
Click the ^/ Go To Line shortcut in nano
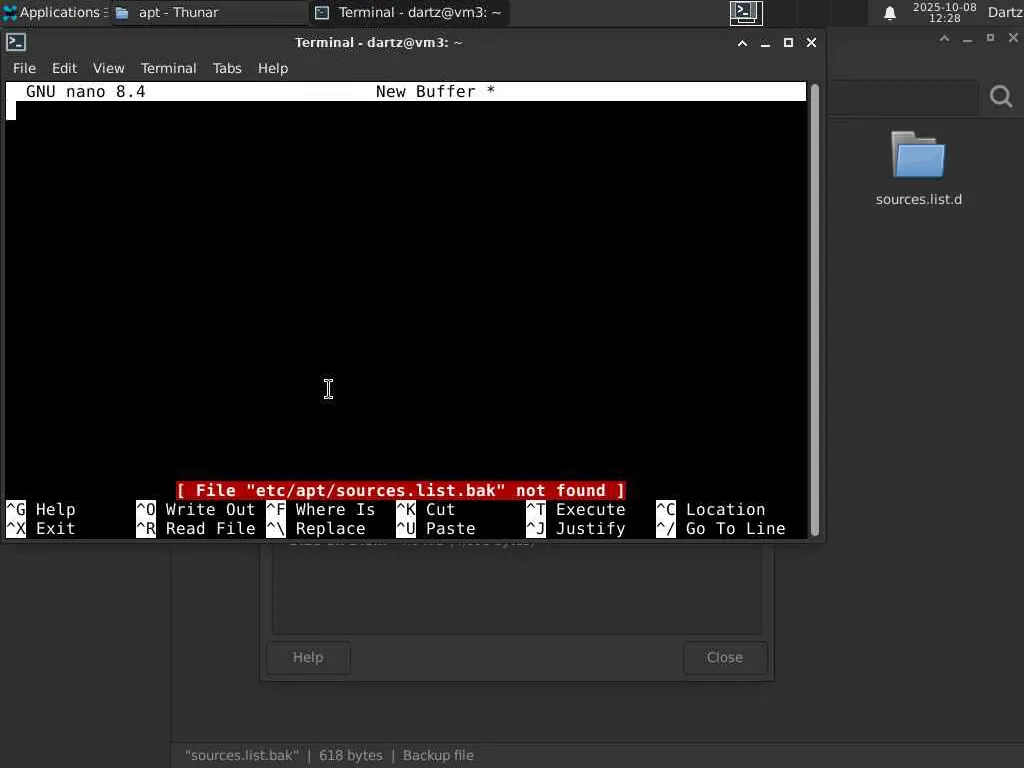pos(721,528)
